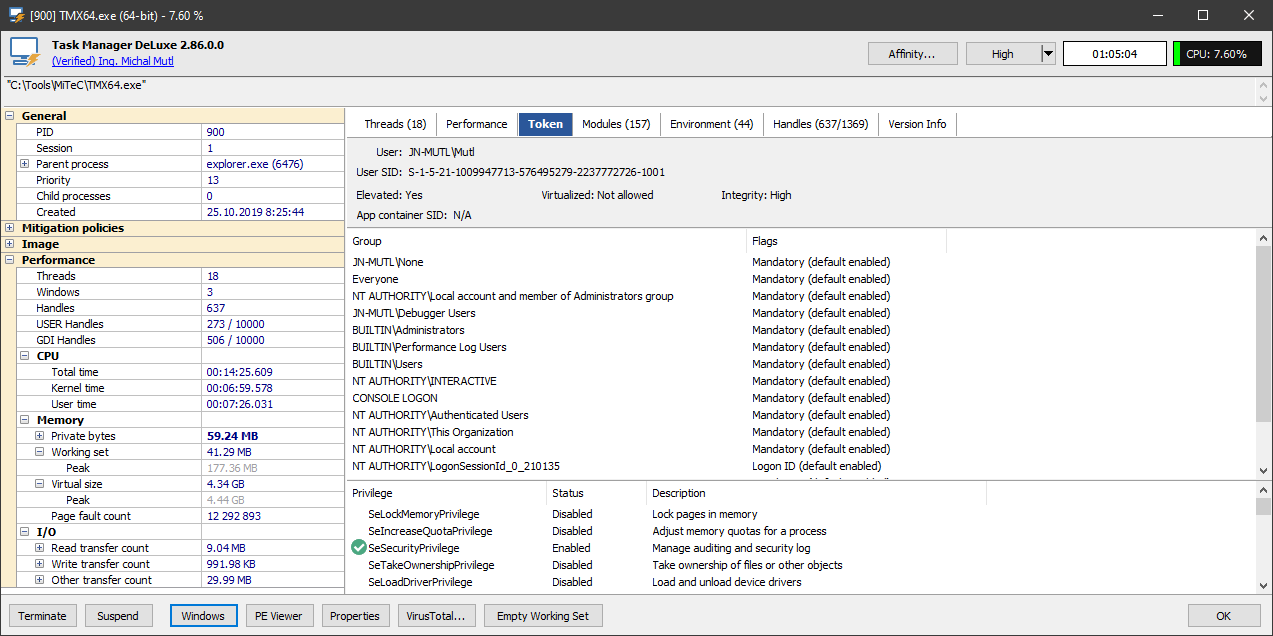This screenshot has height=636, width=1273.
Task: Confirm with the OK button
Action: click(1224, 616)
